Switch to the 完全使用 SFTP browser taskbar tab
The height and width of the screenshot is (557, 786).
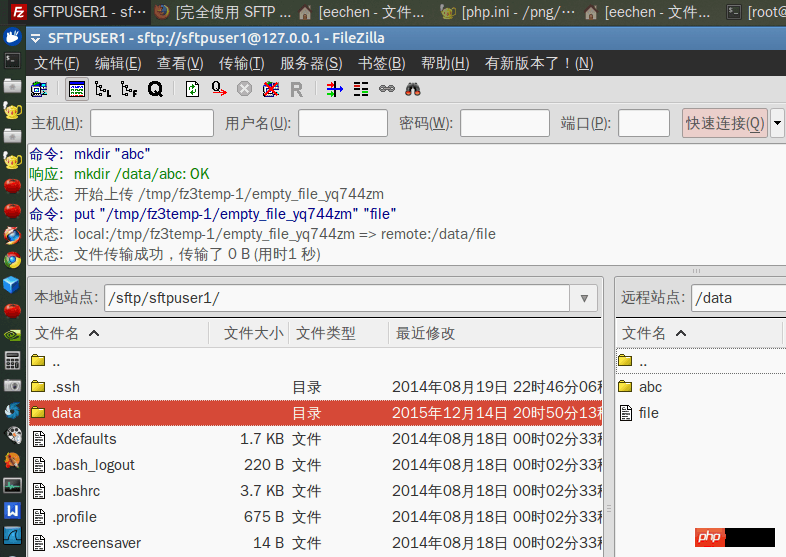click(223, 12)
